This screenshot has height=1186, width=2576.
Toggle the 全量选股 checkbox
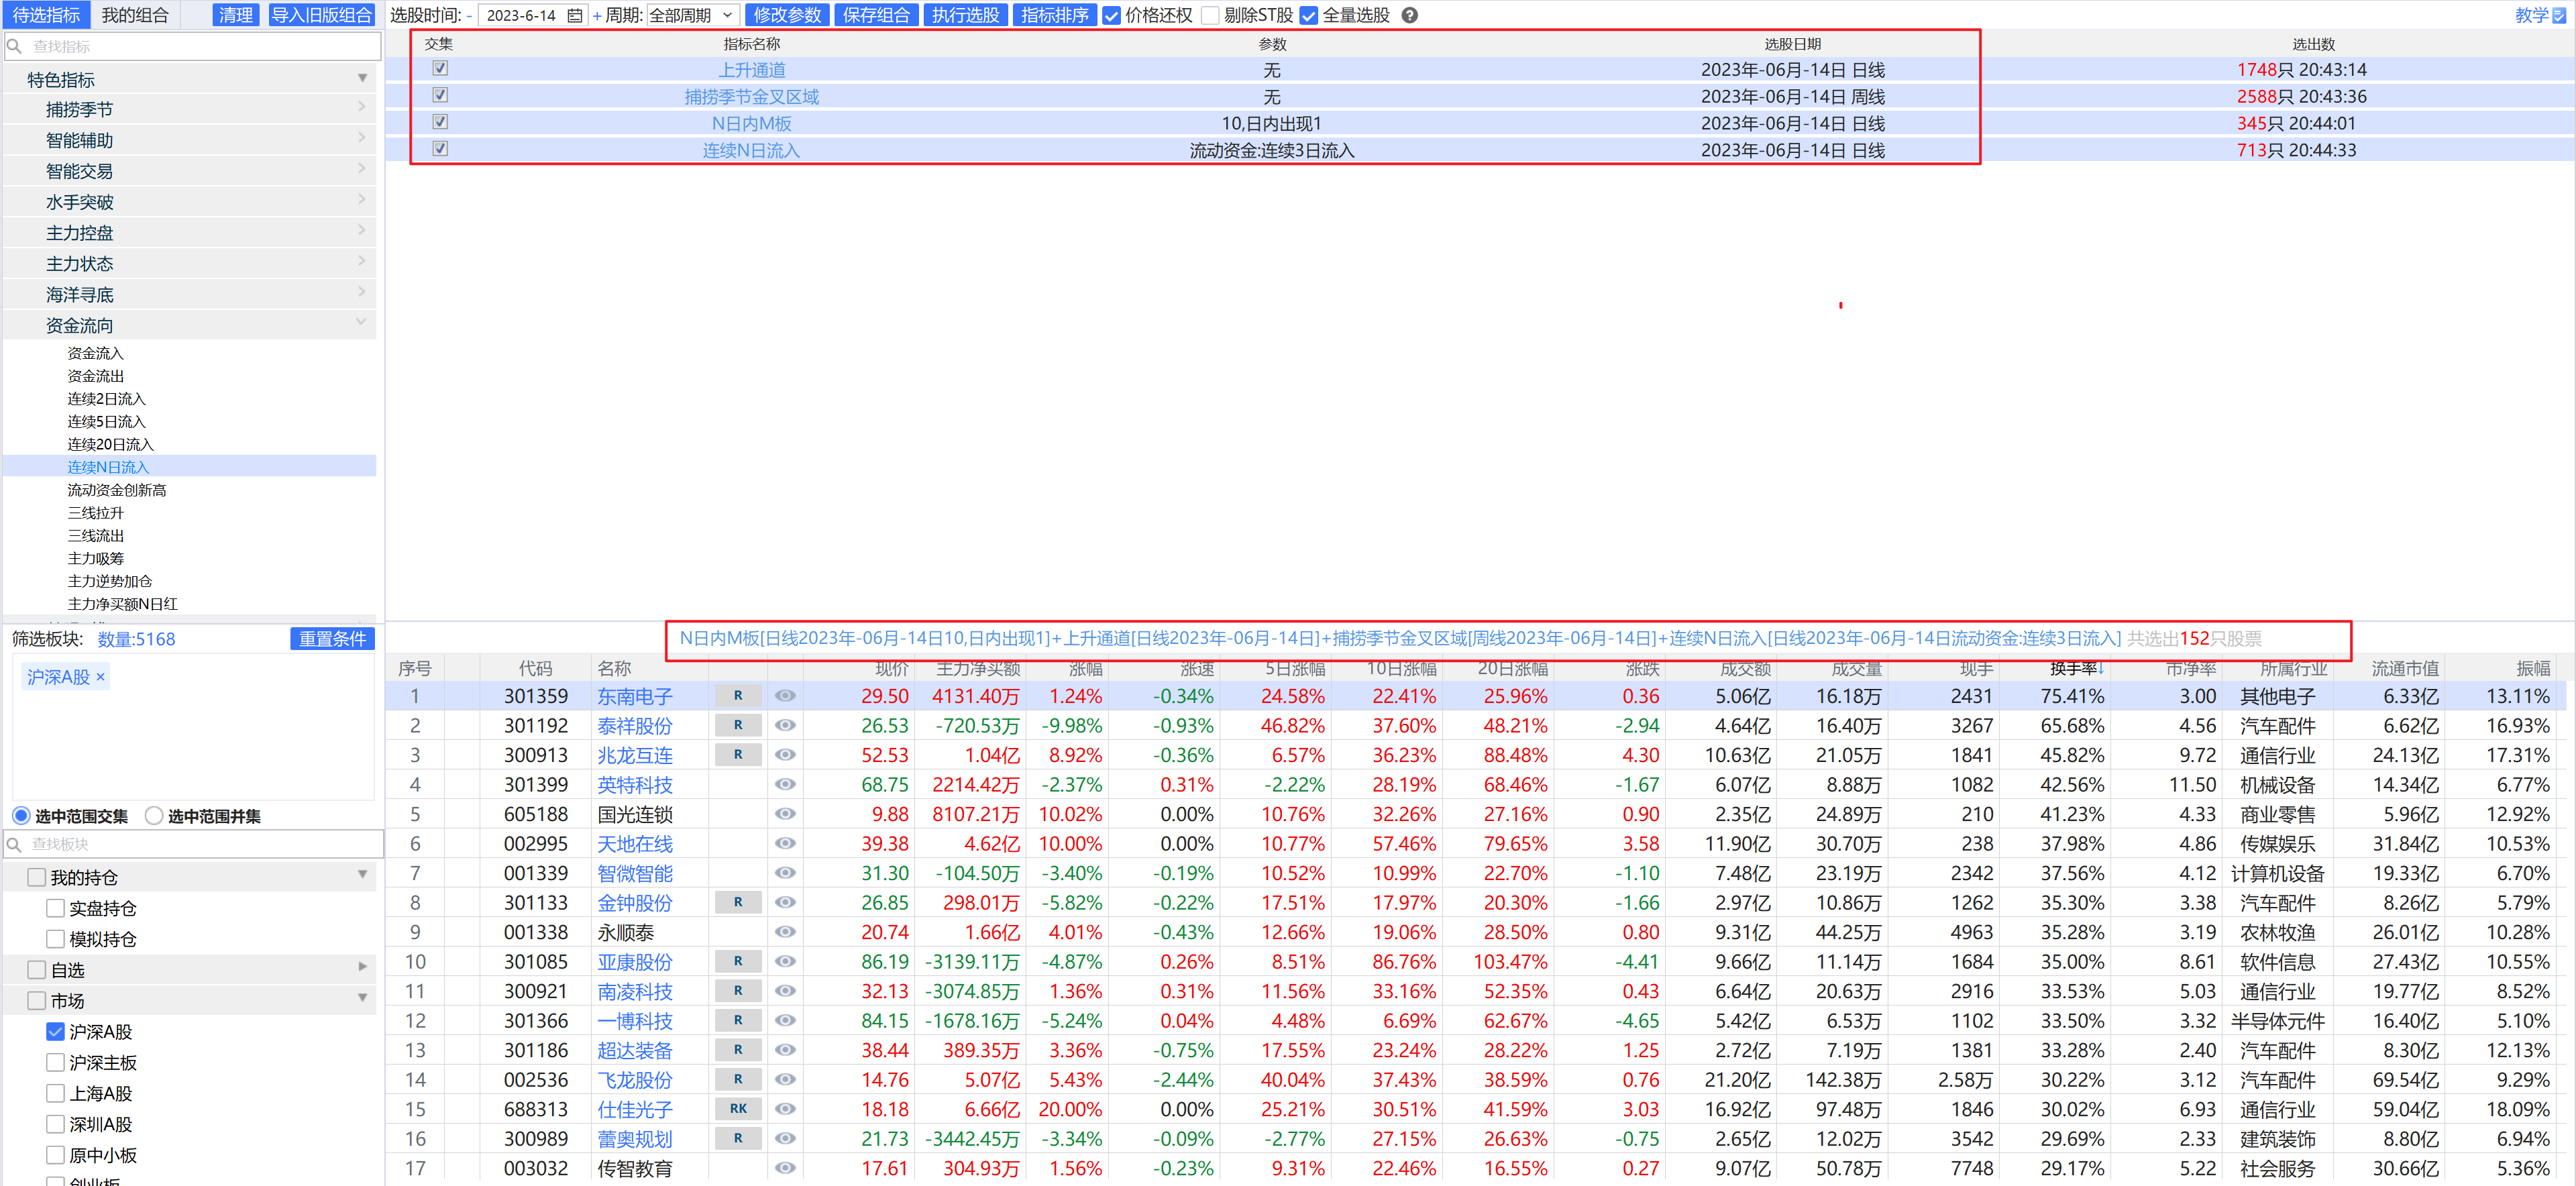pos(1308,16)
